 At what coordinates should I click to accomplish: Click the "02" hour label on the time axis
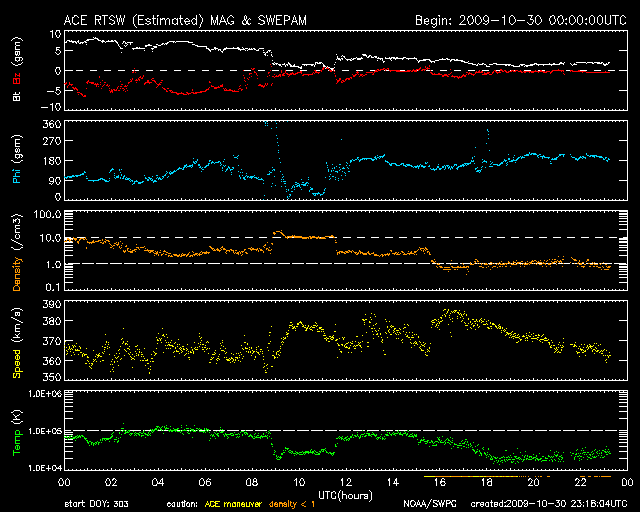click(x=111, y=483)
